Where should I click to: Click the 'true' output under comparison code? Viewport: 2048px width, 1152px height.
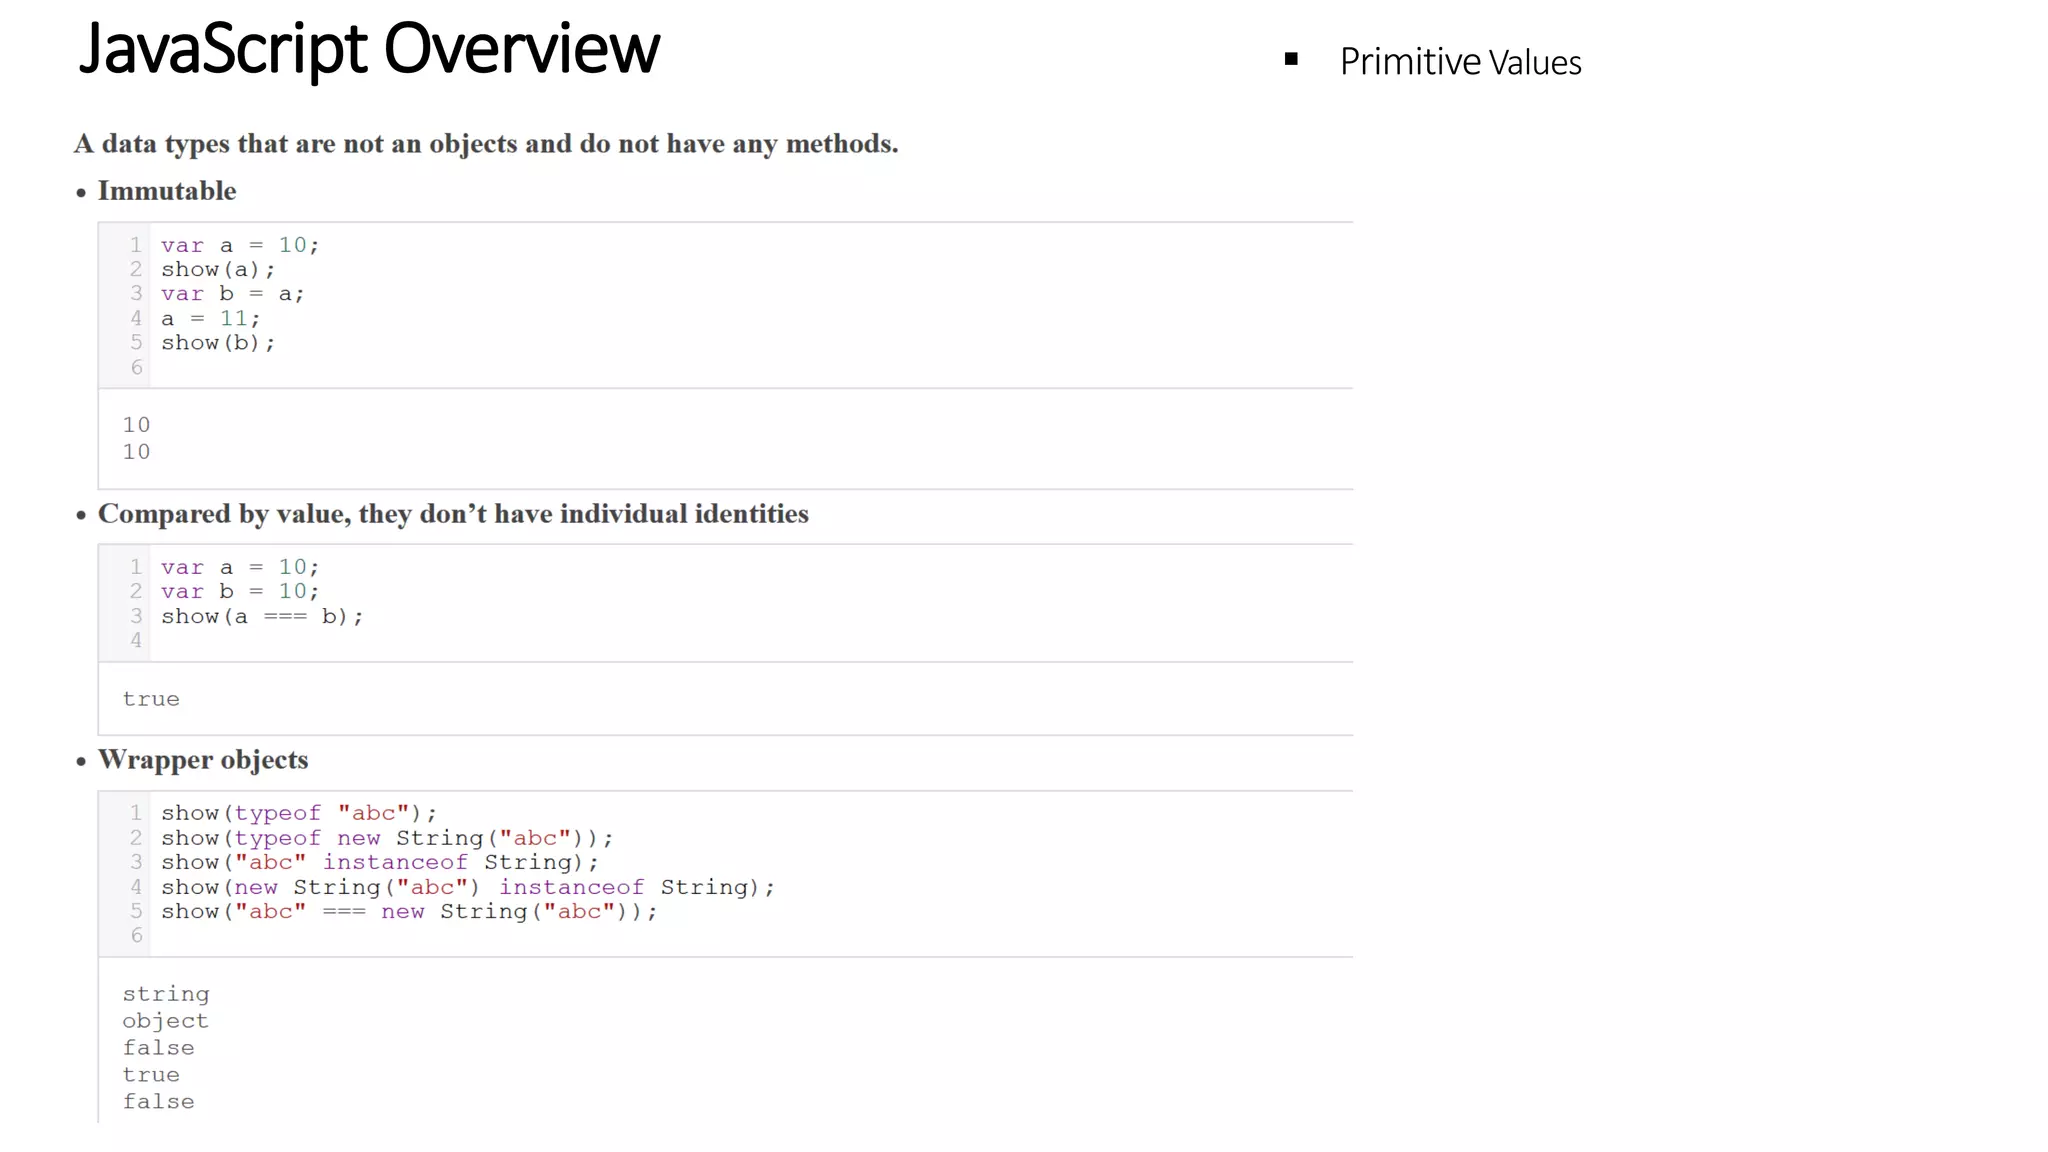pos(151,699)
